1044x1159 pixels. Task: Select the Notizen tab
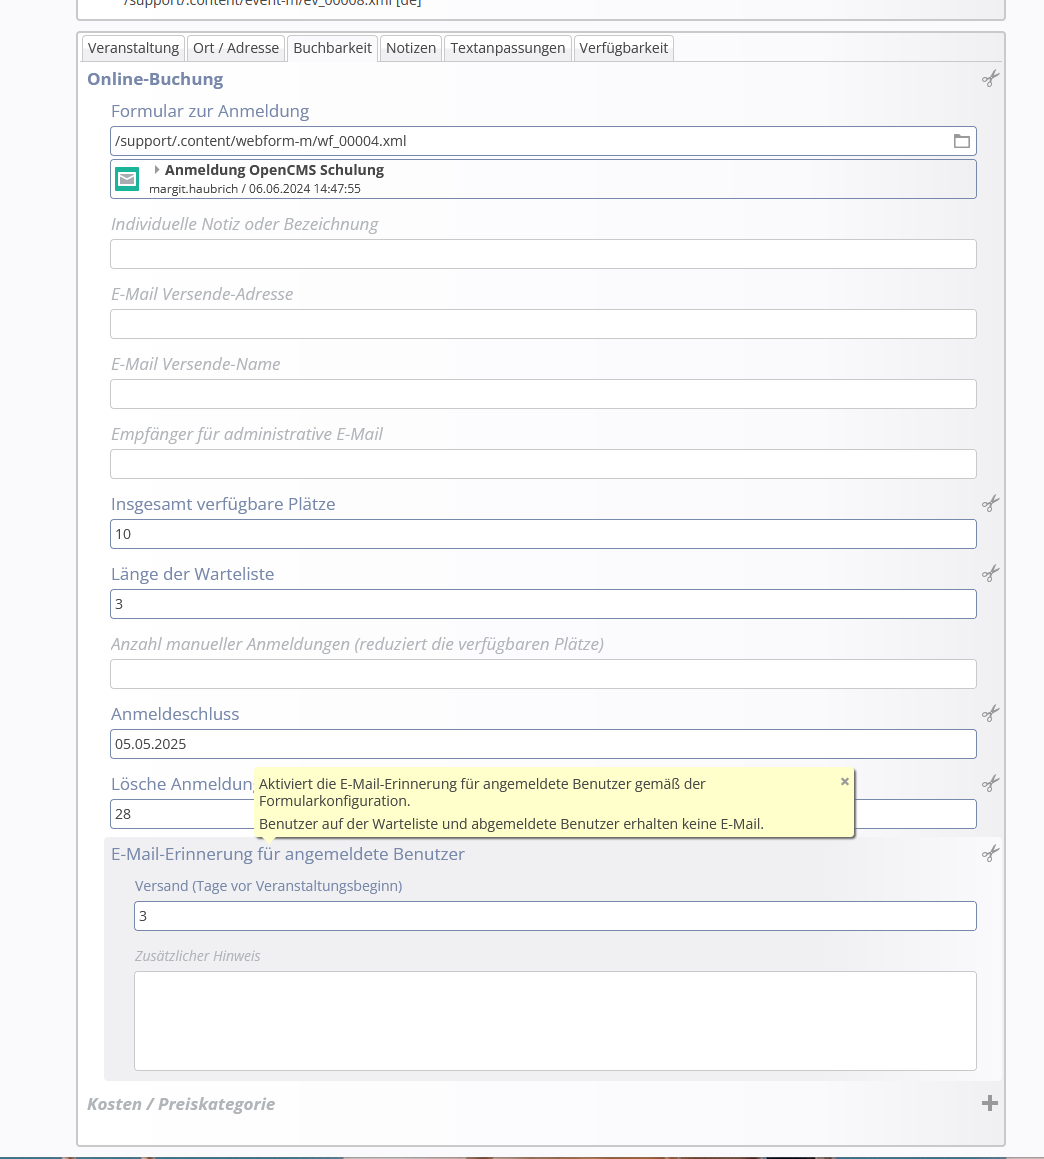click(x=411, y=48)
